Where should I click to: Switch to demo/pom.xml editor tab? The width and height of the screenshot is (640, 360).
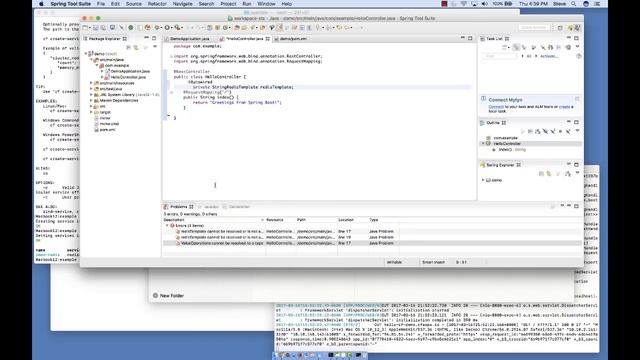293,39
